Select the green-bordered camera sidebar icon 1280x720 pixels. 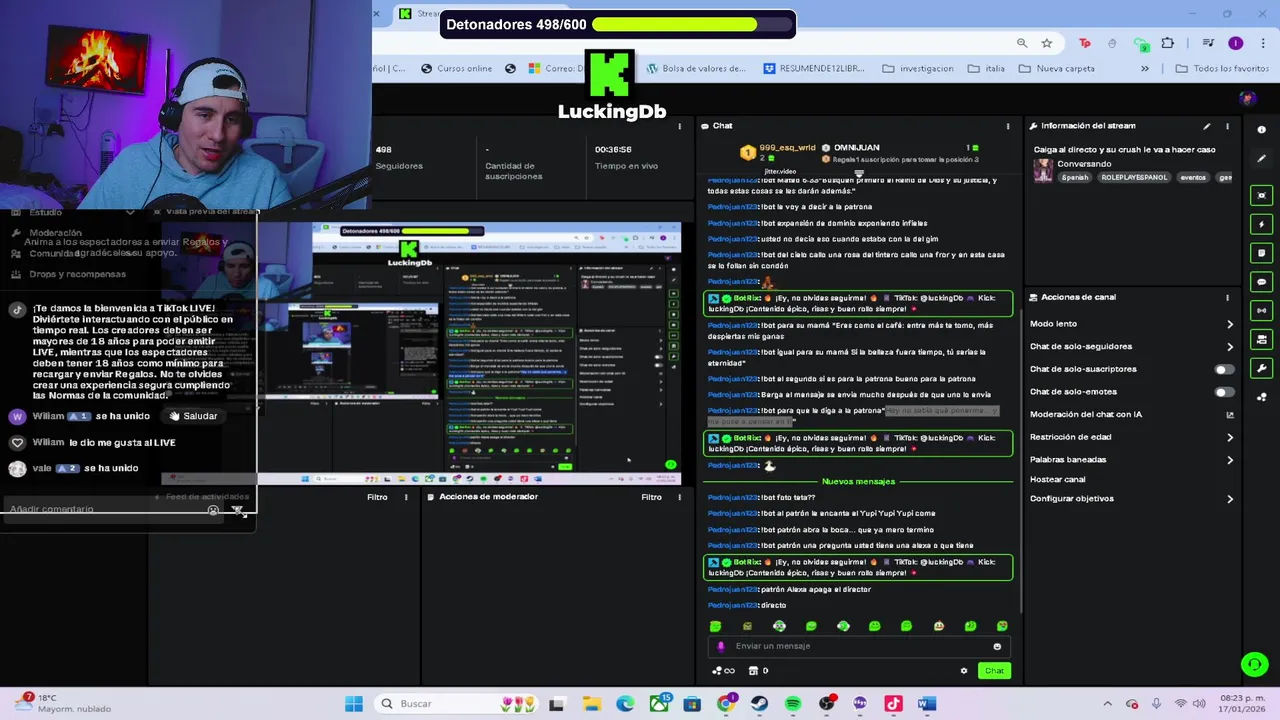[x=1262, y=340]
